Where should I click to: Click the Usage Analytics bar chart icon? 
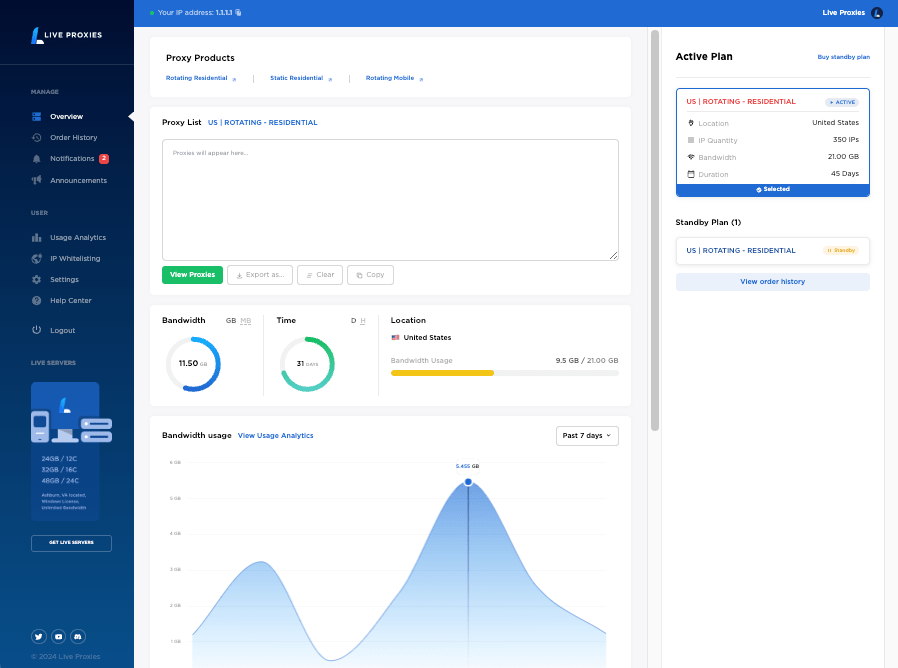pos(37,238)
